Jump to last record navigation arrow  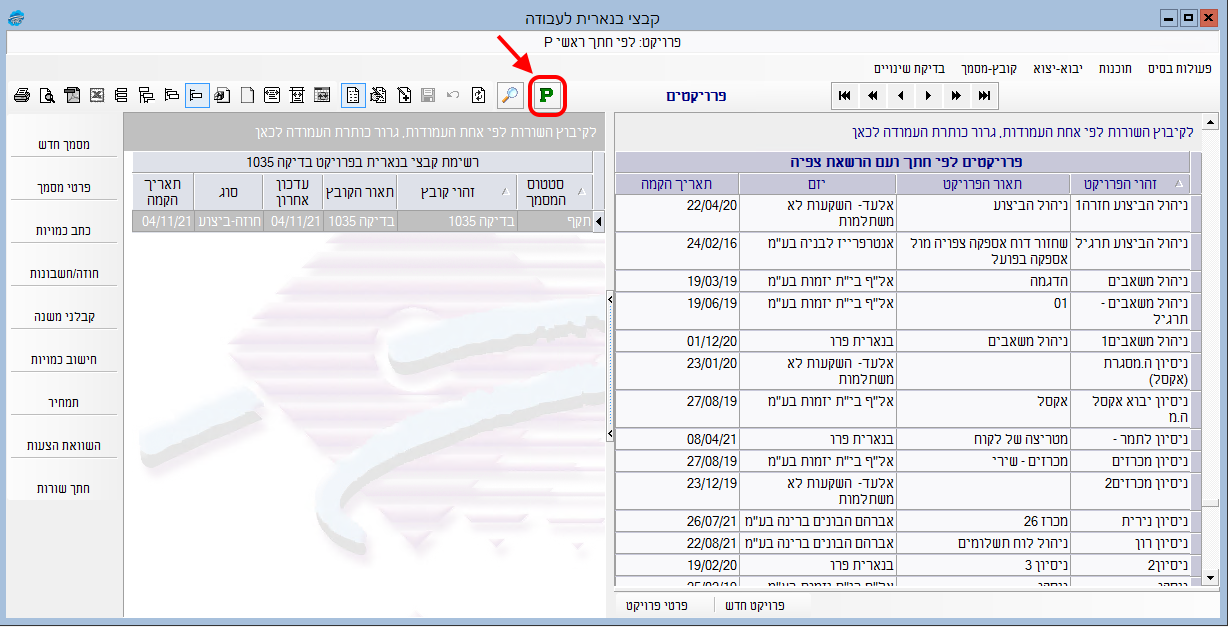point(985,96)
